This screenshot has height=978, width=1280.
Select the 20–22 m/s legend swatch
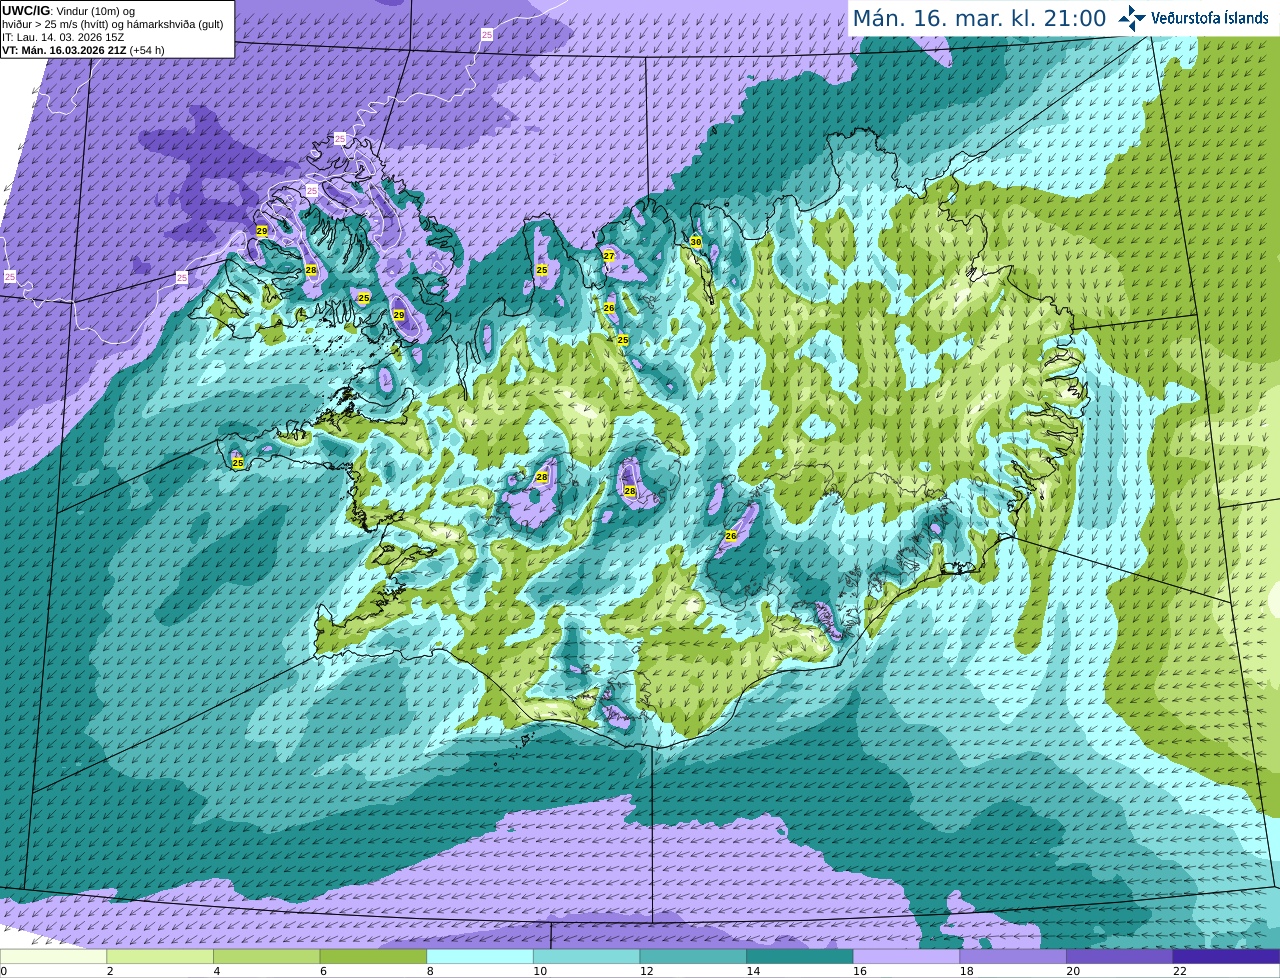point(1120,956)
